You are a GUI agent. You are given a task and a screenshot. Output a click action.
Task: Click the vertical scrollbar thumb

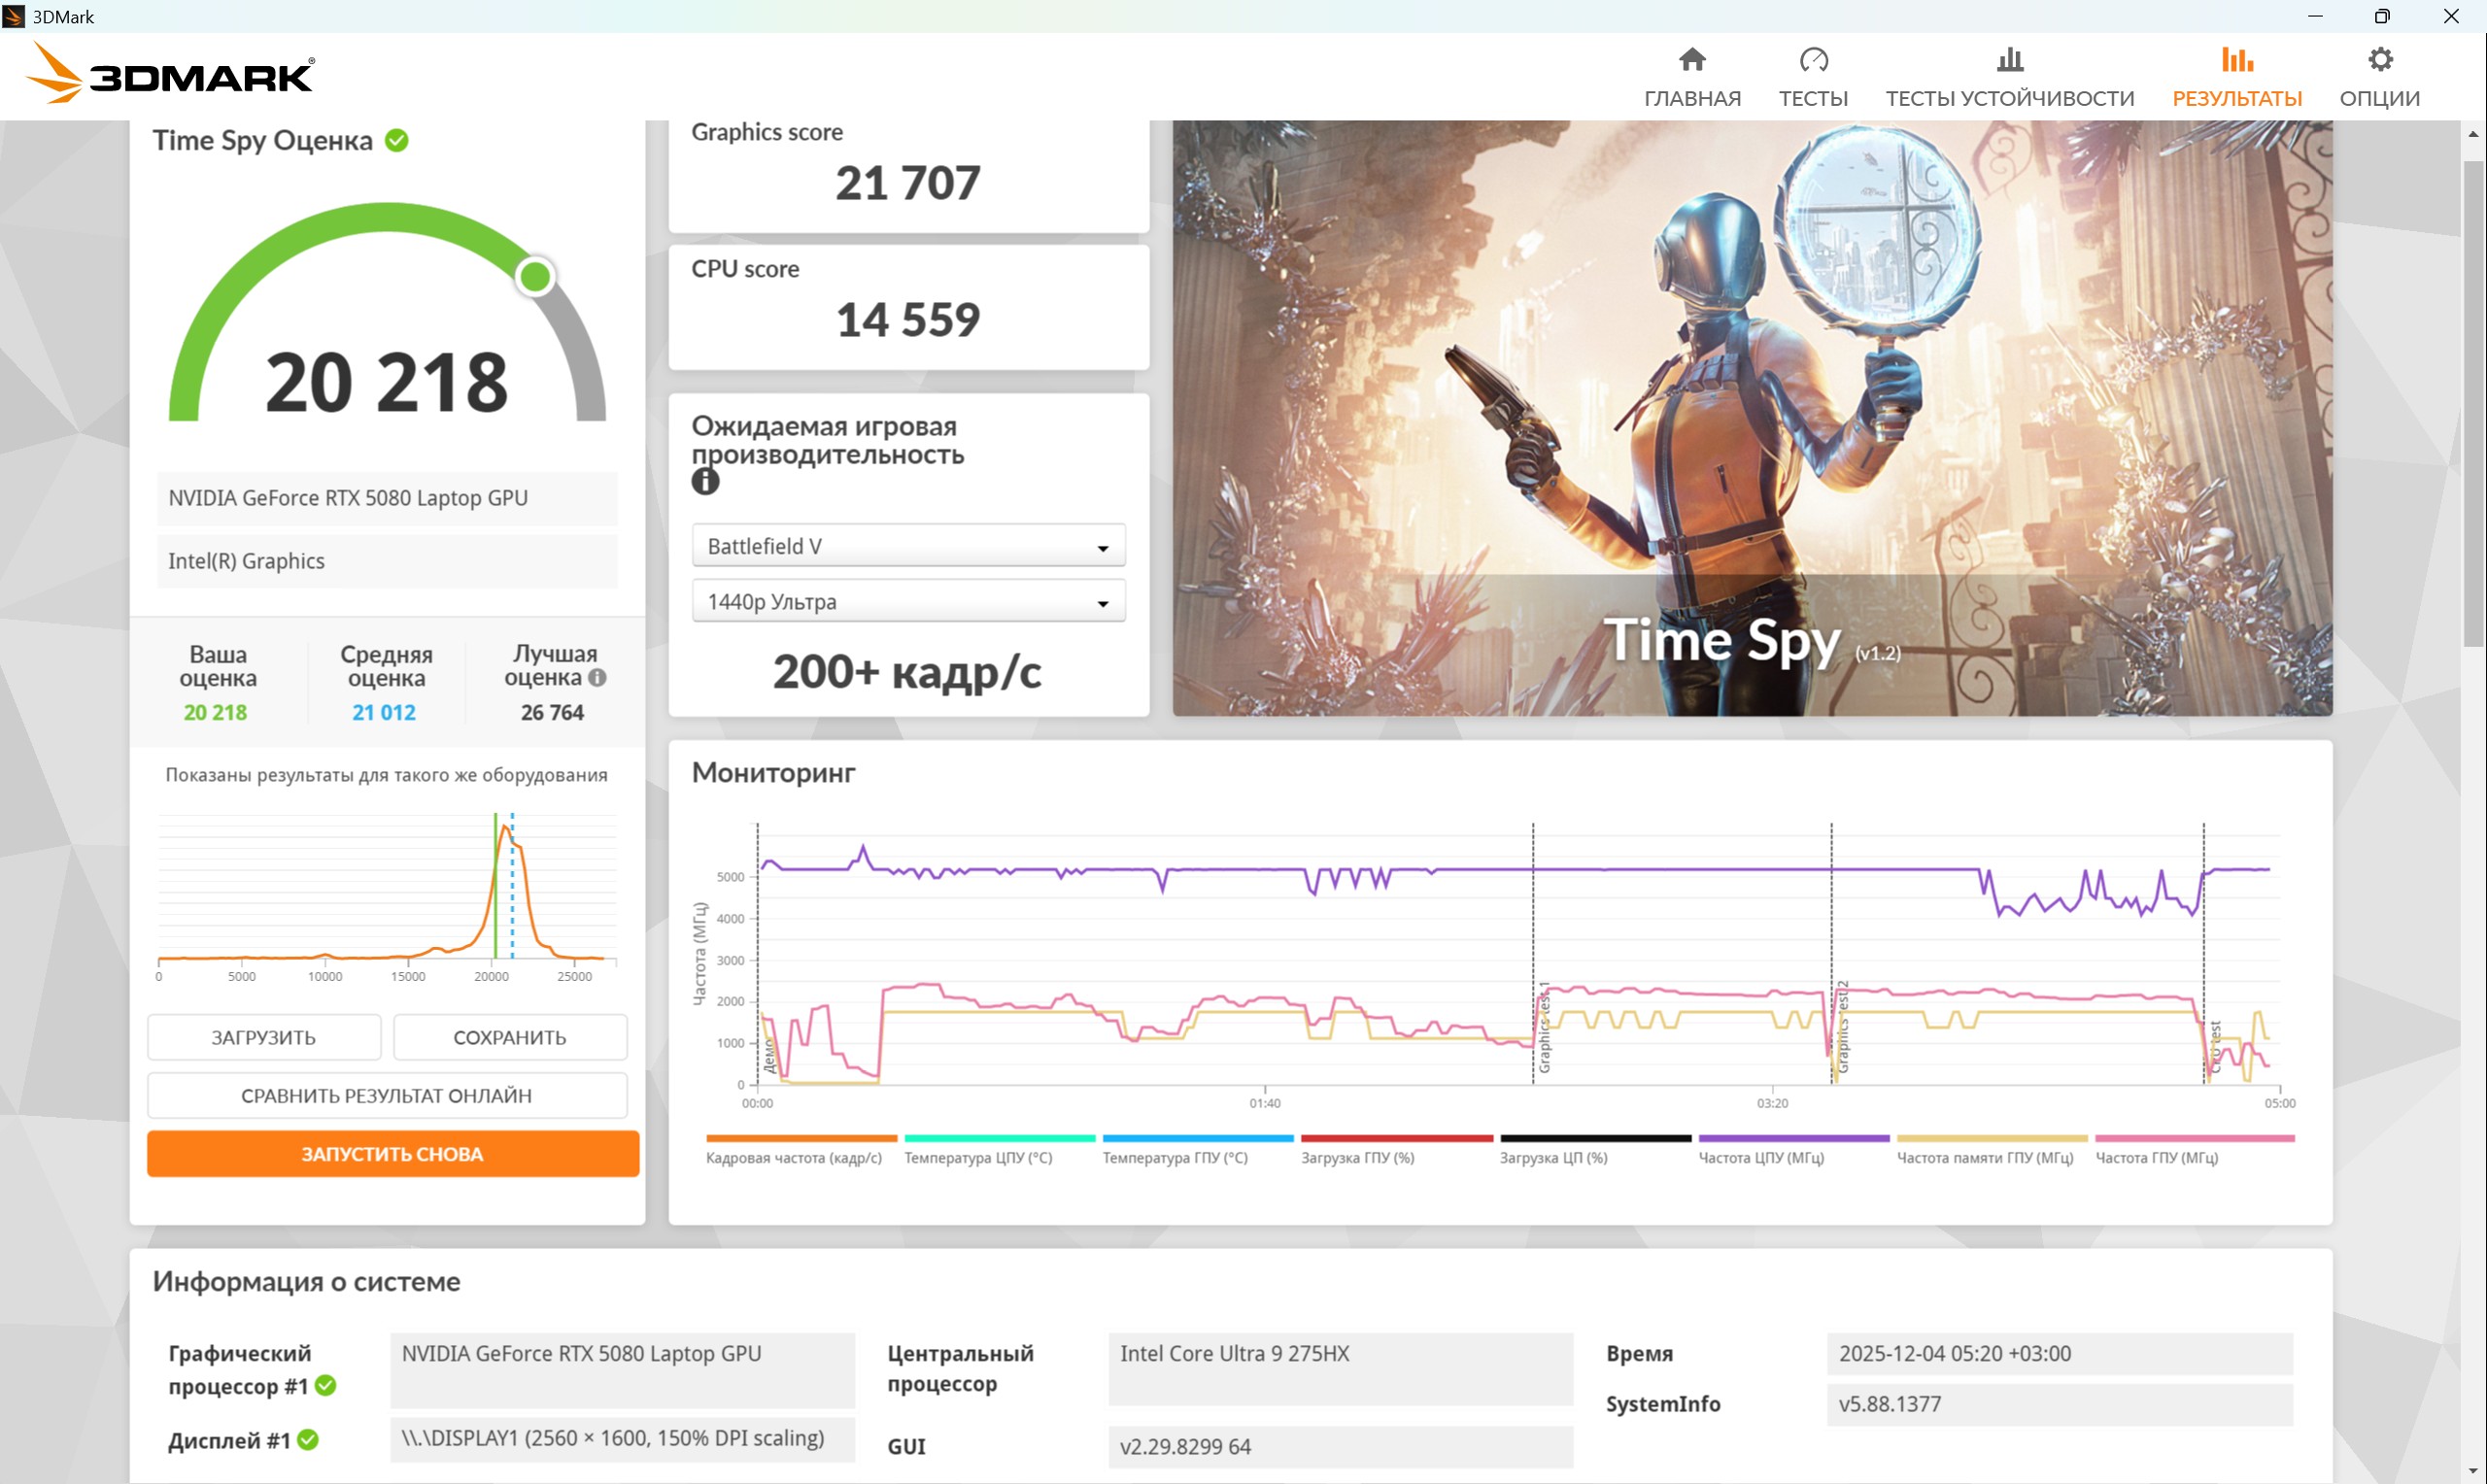2473,402
